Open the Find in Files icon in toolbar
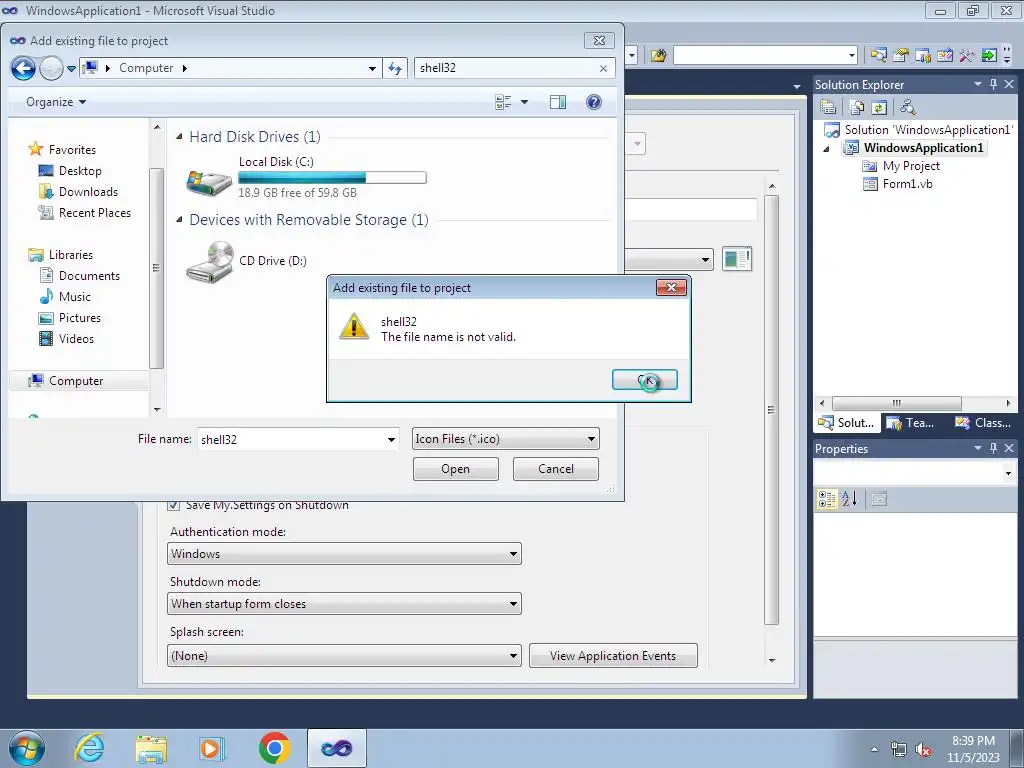The height and width of the screenshot is (768, 1024). (658, 56)
